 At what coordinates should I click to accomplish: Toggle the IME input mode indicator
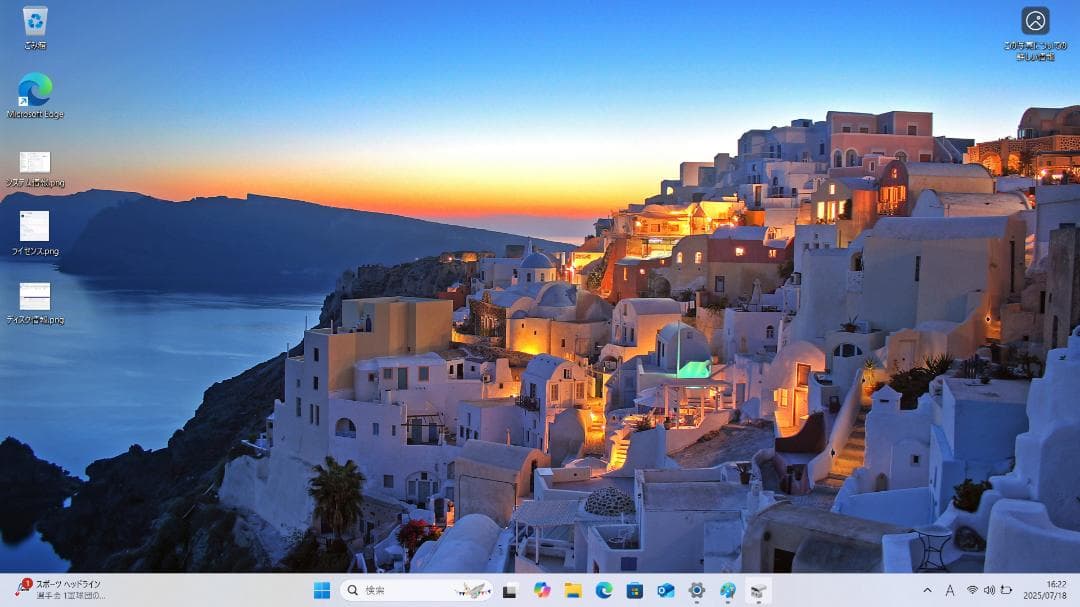950,590
